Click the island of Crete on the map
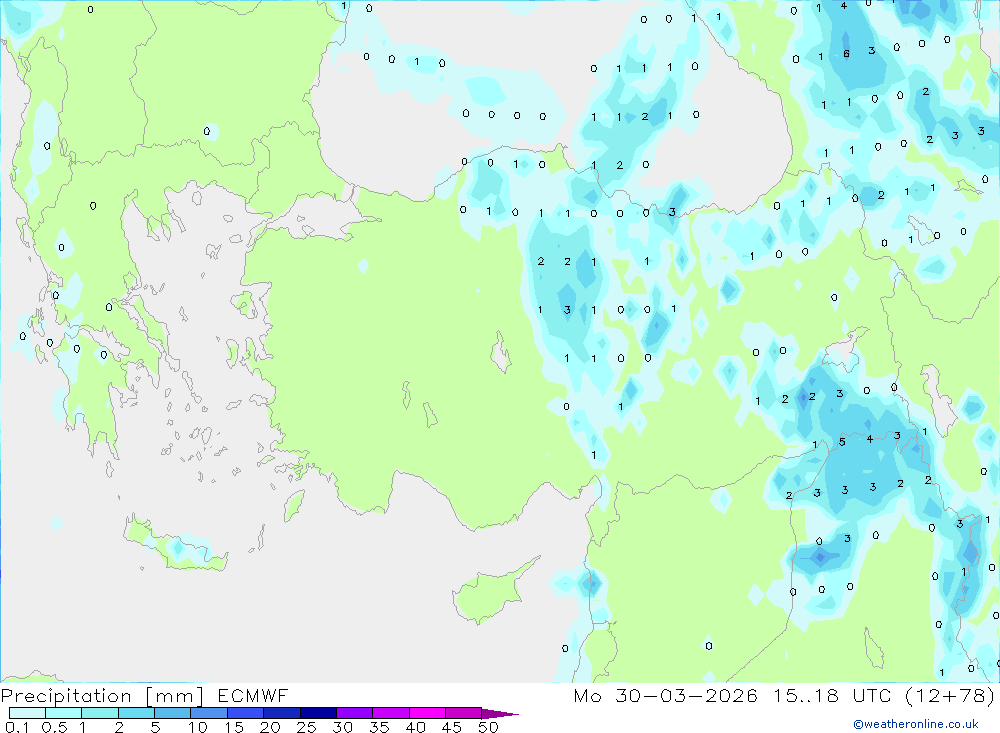 (175, 545)
